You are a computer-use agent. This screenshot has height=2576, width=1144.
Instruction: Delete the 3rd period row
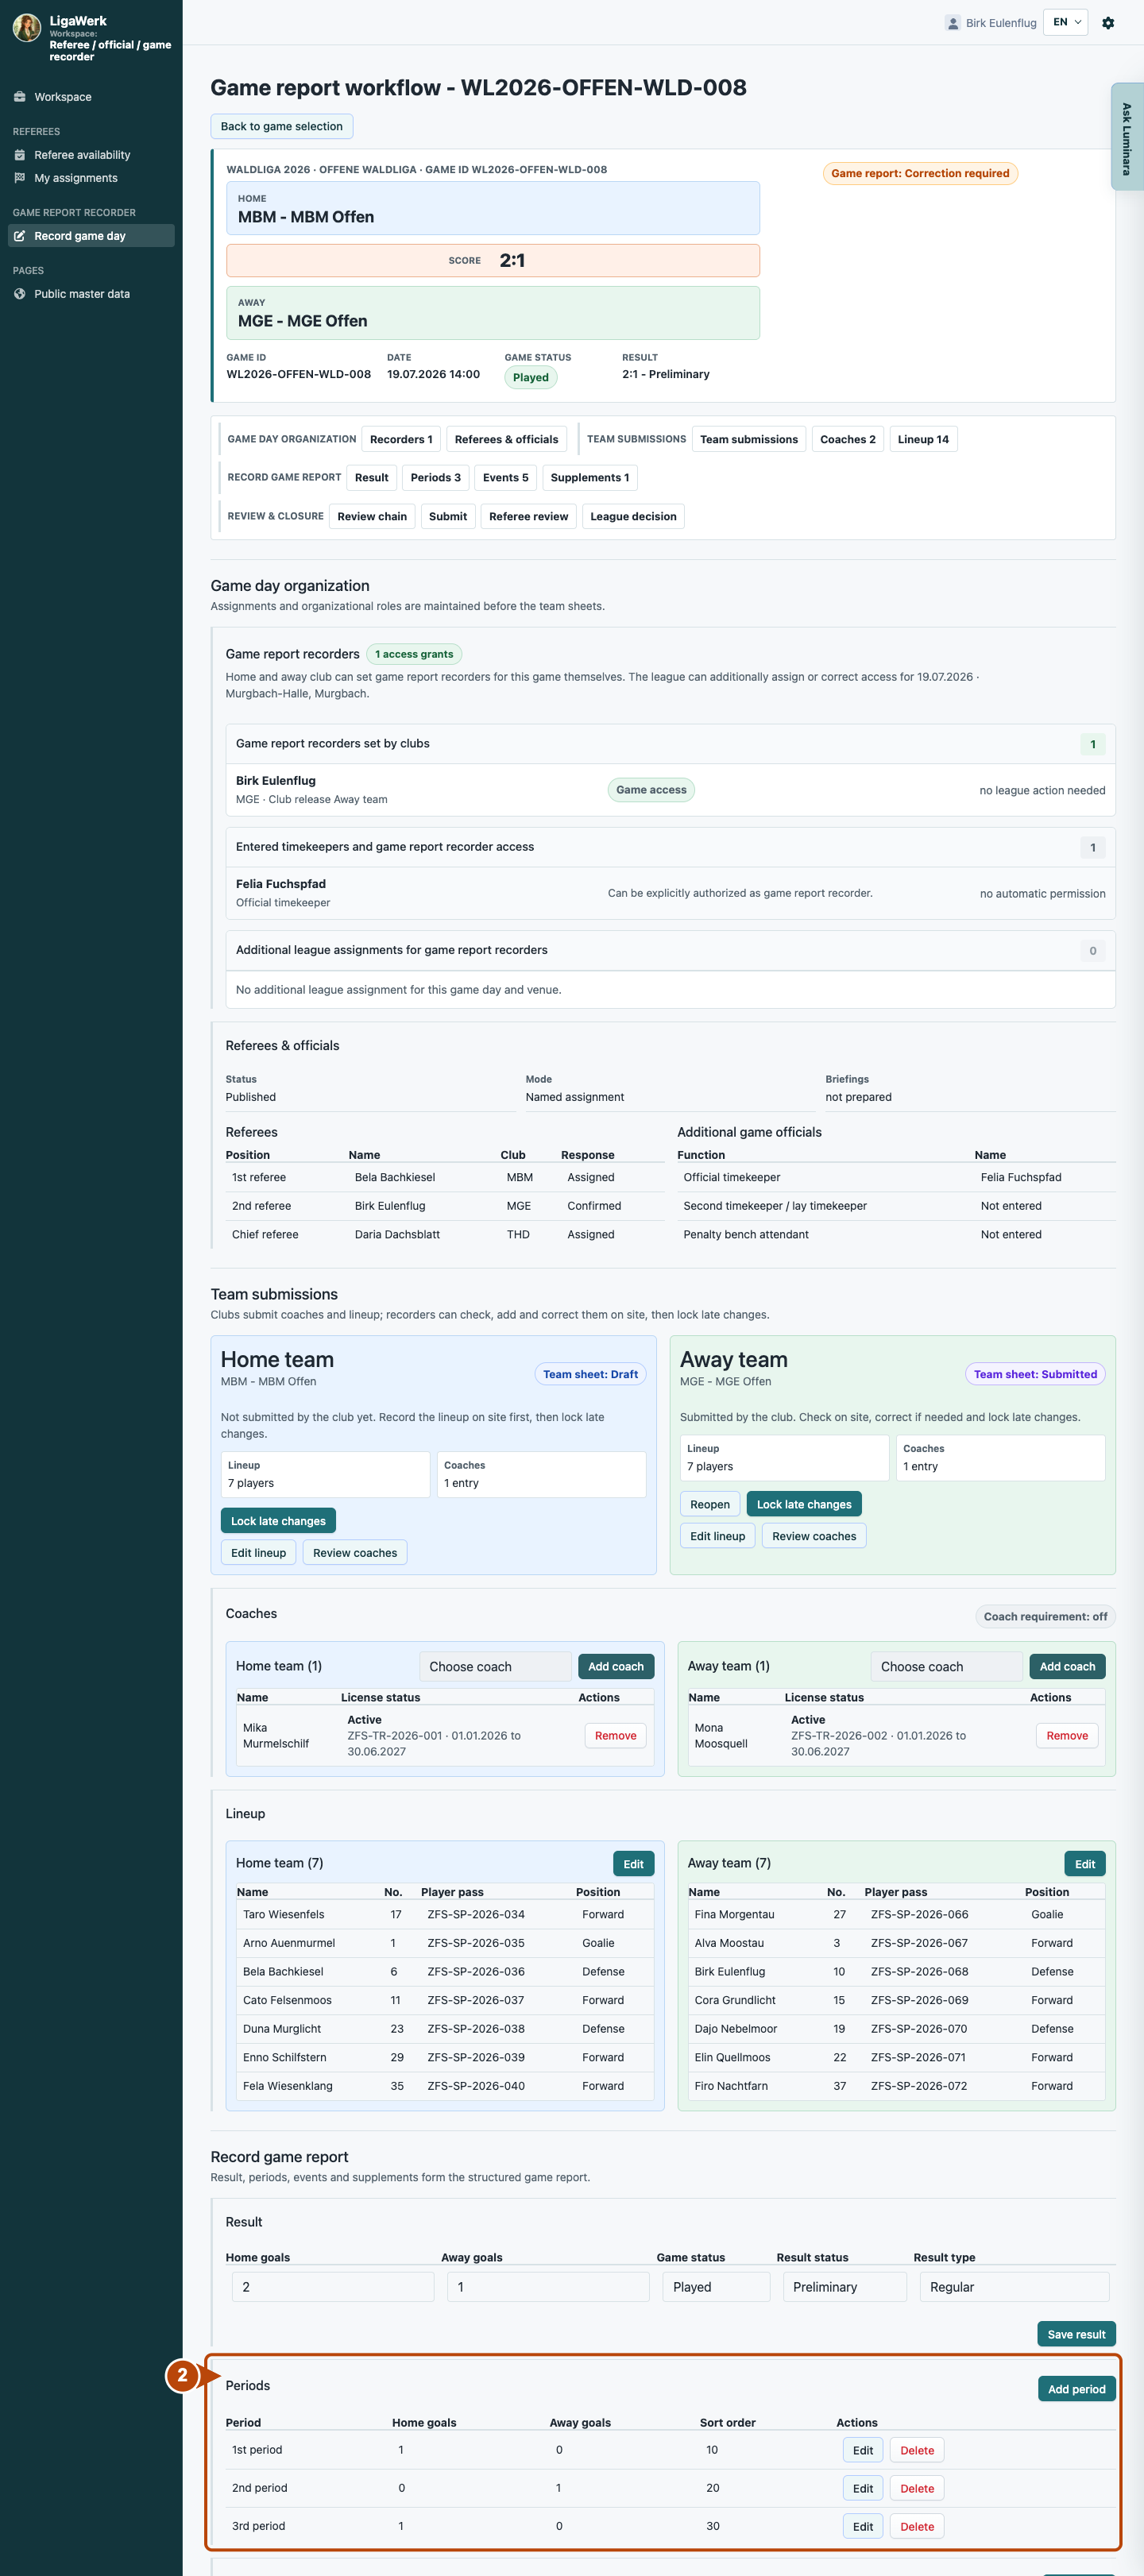coord(917,2526)
